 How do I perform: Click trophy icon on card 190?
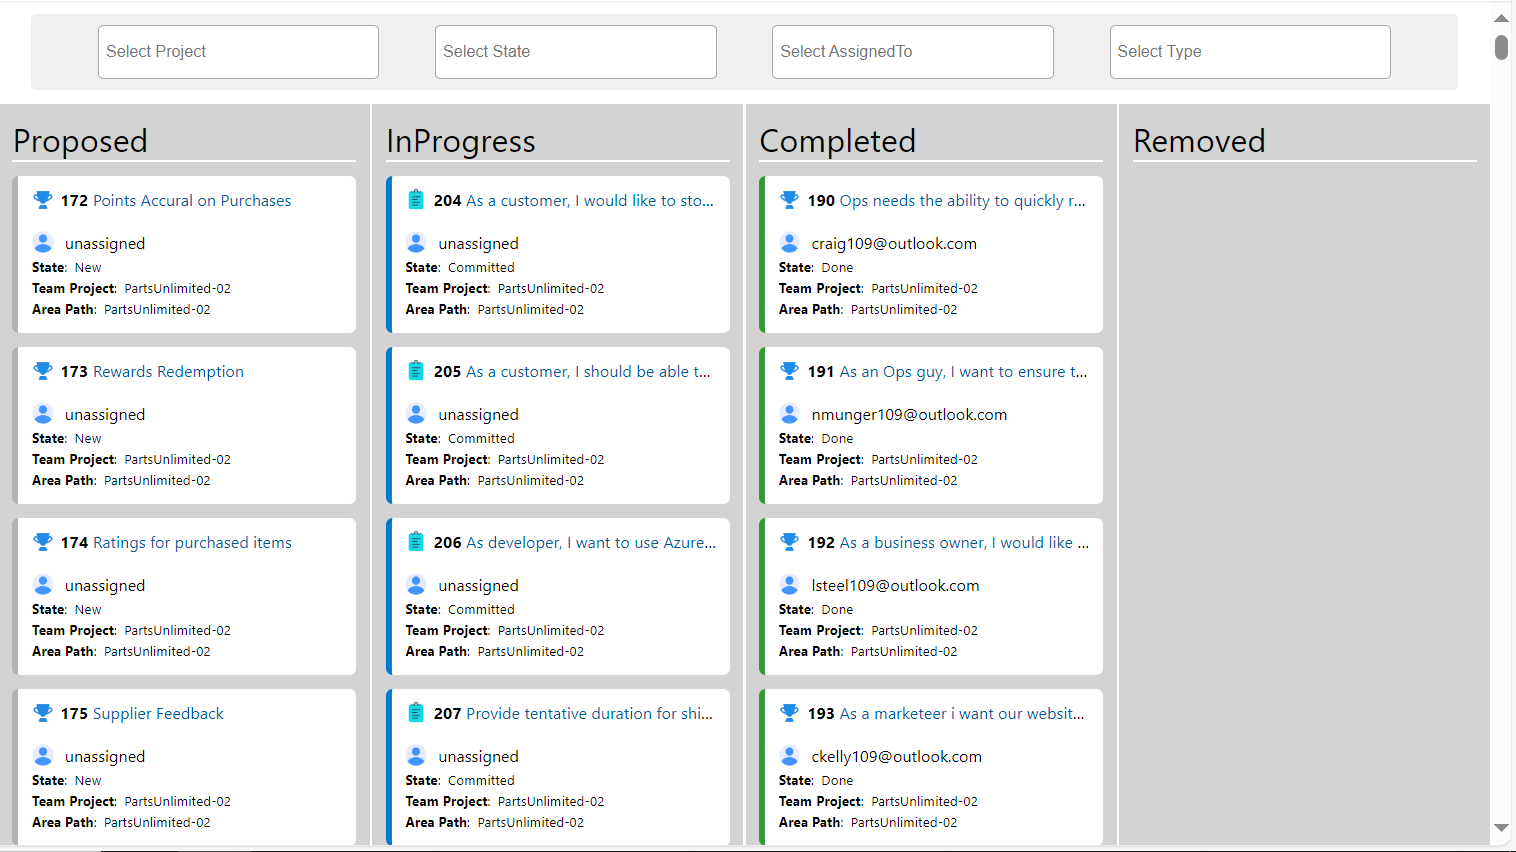coord(789,200)
